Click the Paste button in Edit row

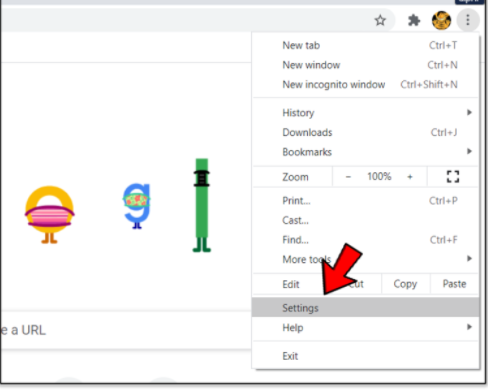(454, 284)
